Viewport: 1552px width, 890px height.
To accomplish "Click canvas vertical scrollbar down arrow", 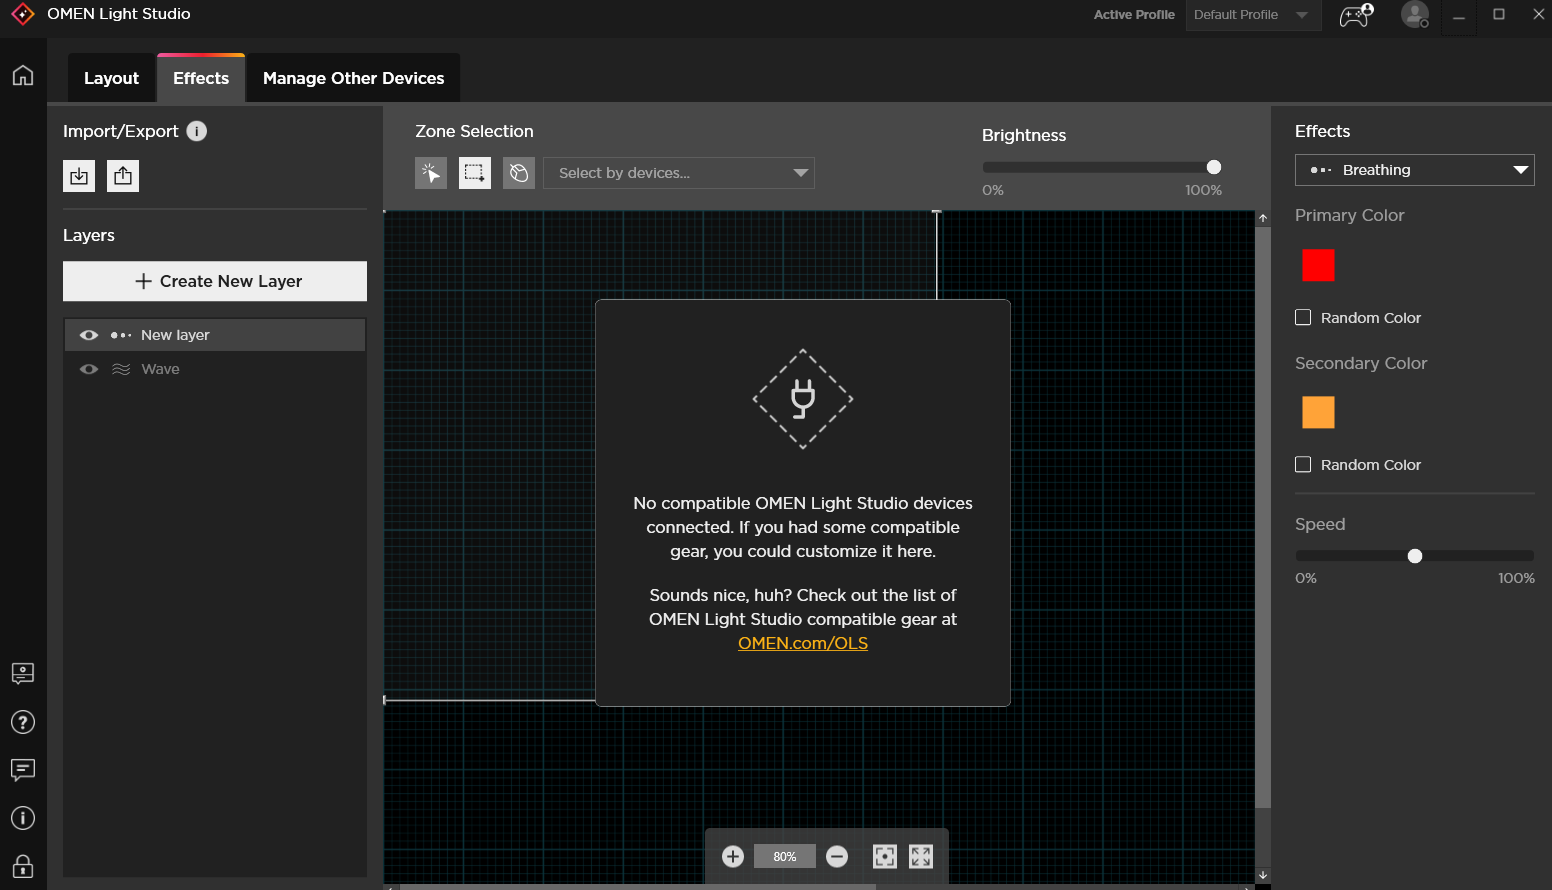I will (1263, 875).
